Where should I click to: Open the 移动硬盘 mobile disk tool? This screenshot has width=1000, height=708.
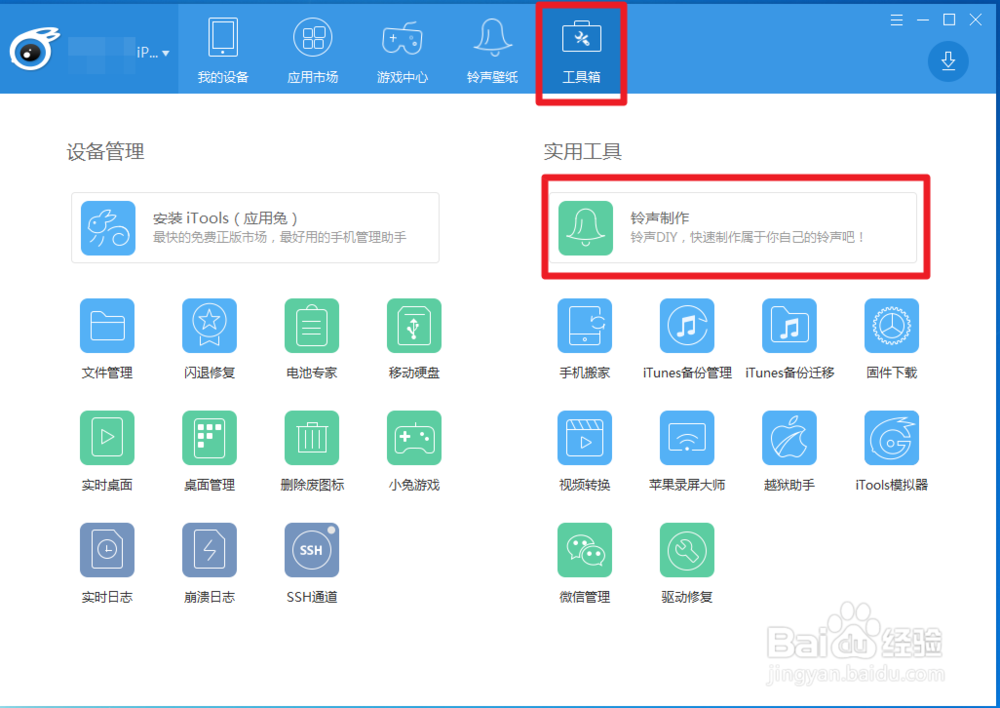[414, 326]
